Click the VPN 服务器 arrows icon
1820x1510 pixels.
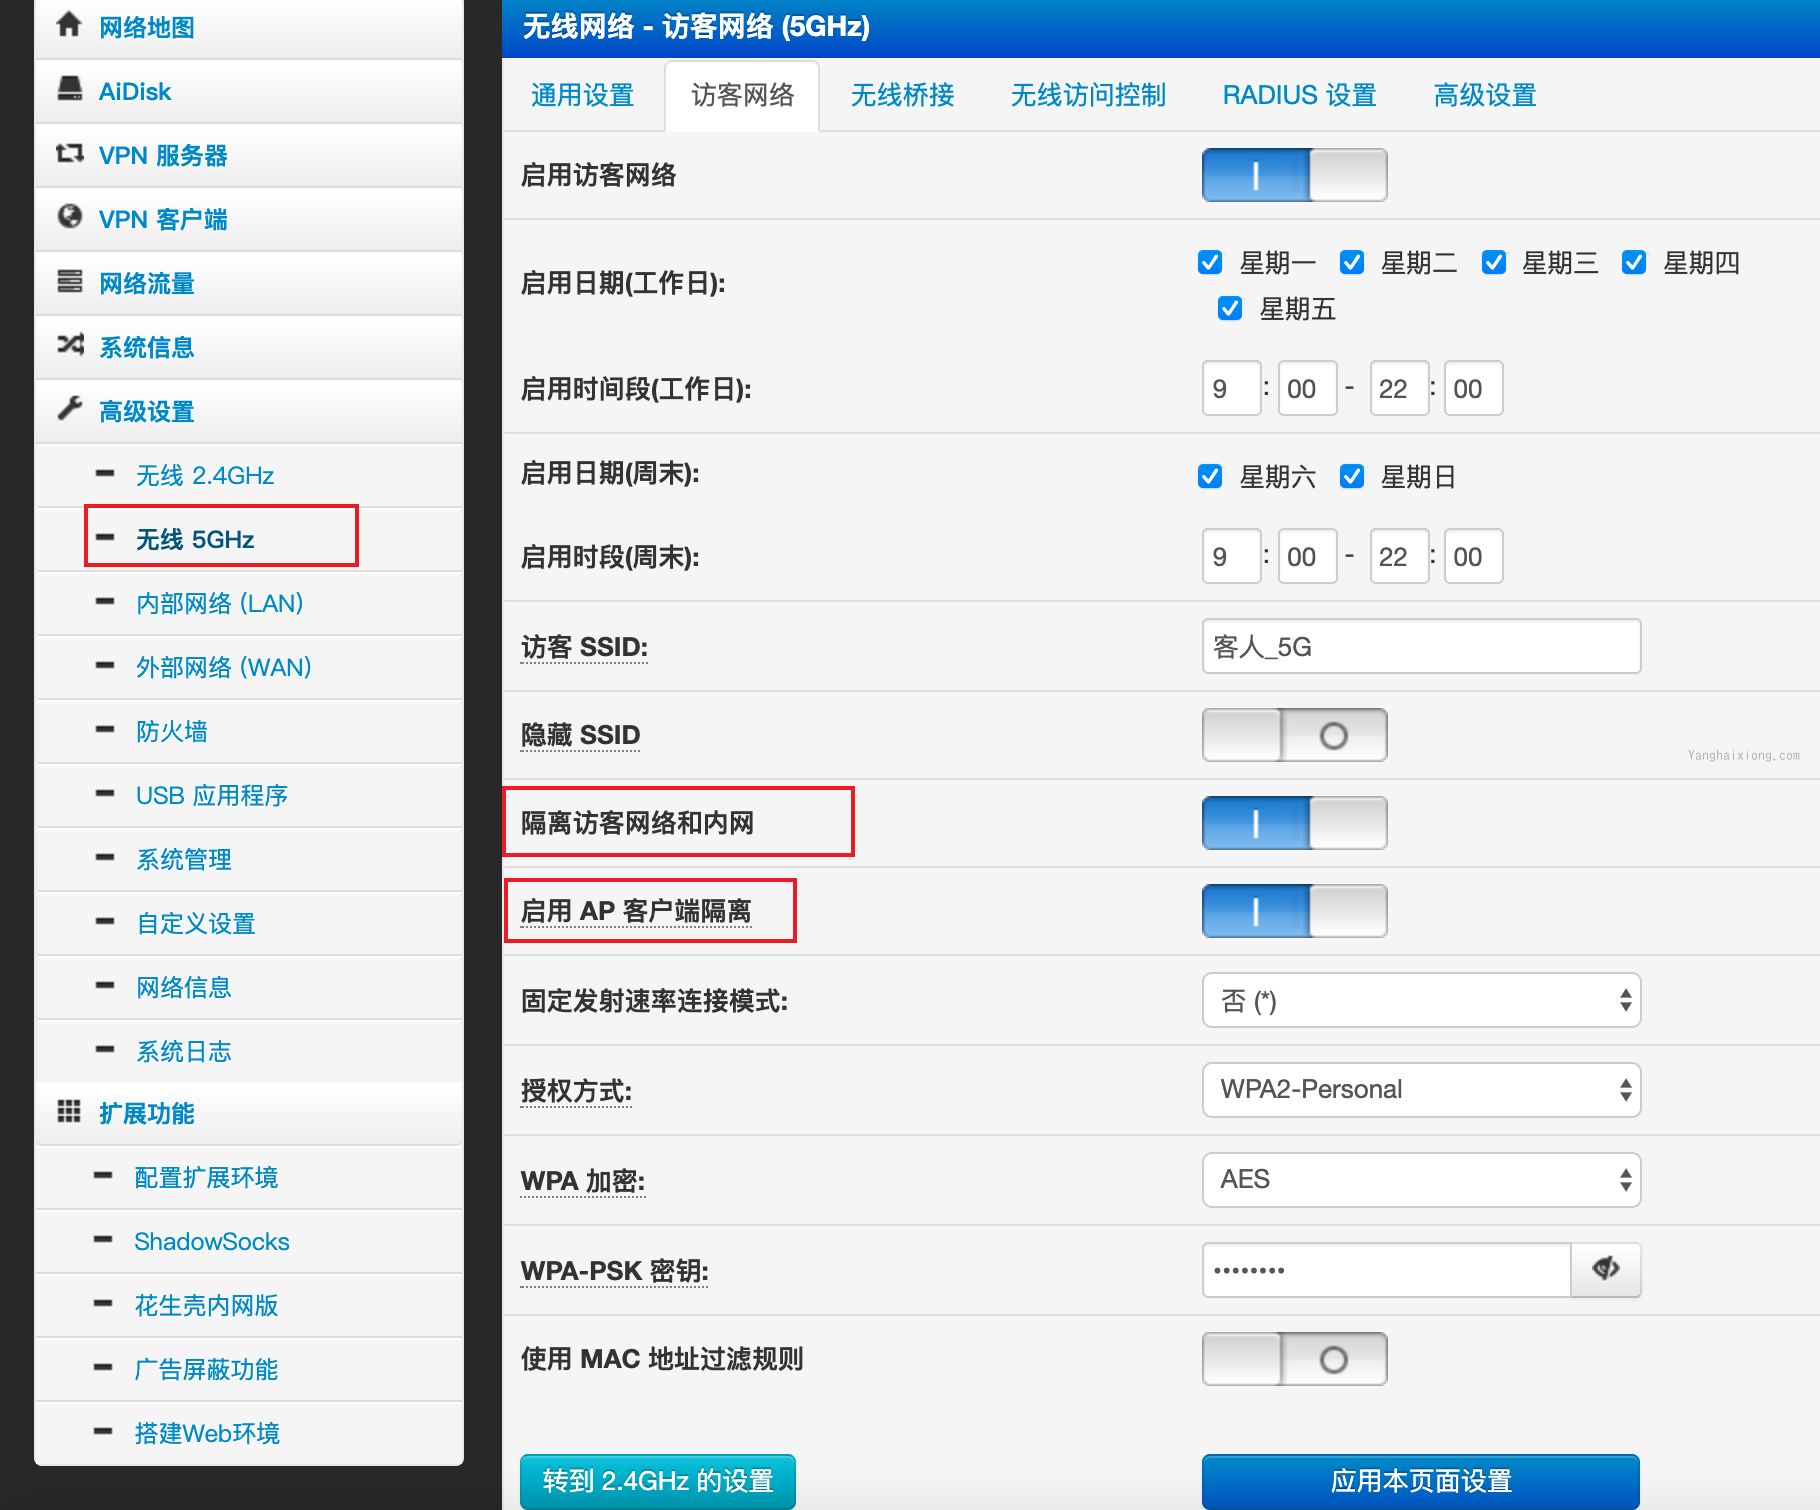(70, 153)
